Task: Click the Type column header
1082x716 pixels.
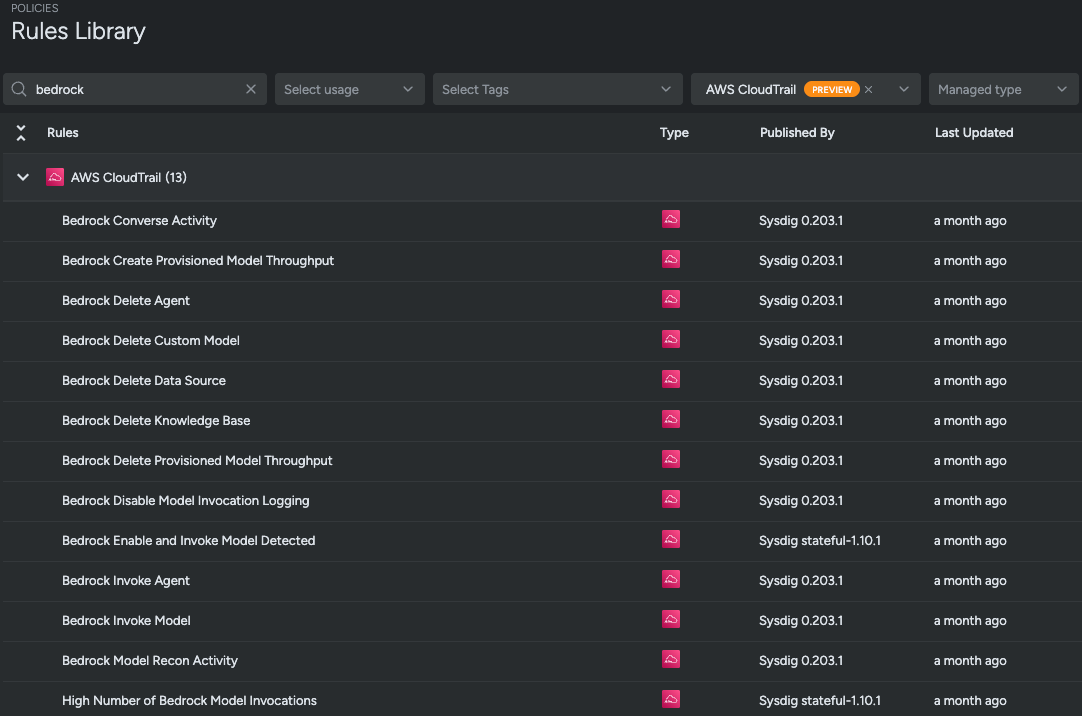Action: pos(674,132)
